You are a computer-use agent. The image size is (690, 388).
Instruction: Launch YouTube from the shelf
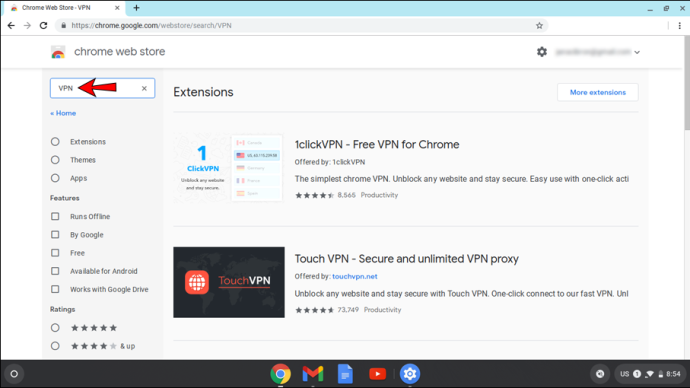[377, 374]
